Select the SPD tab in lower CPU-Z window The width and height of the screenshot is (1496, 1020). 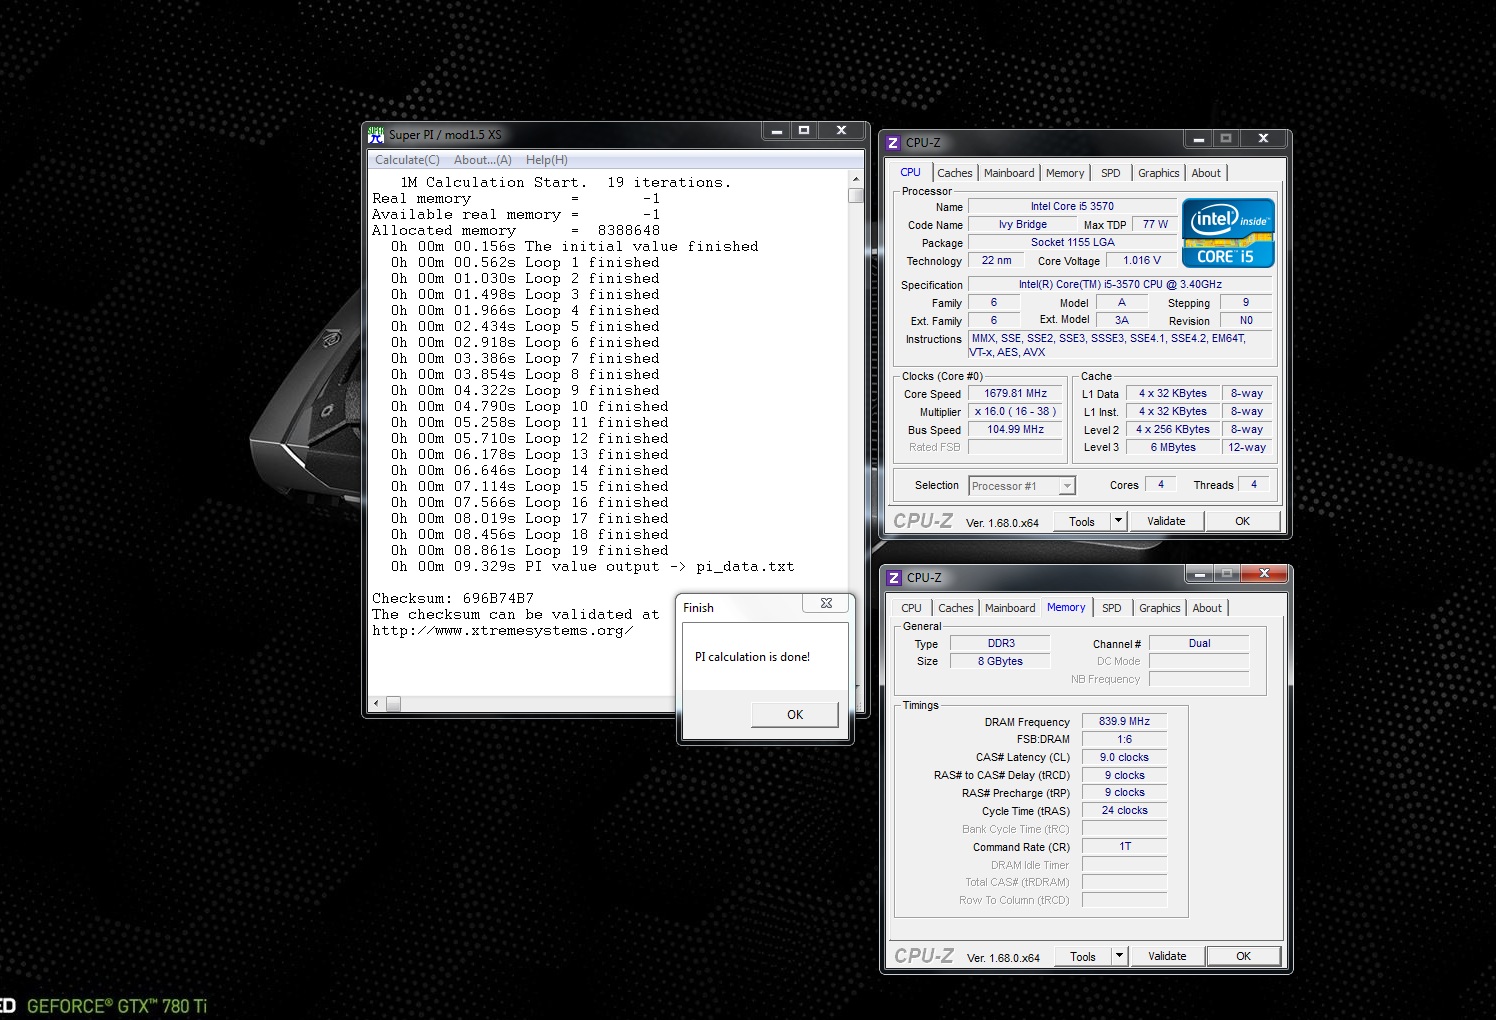tap(1112, 608)
